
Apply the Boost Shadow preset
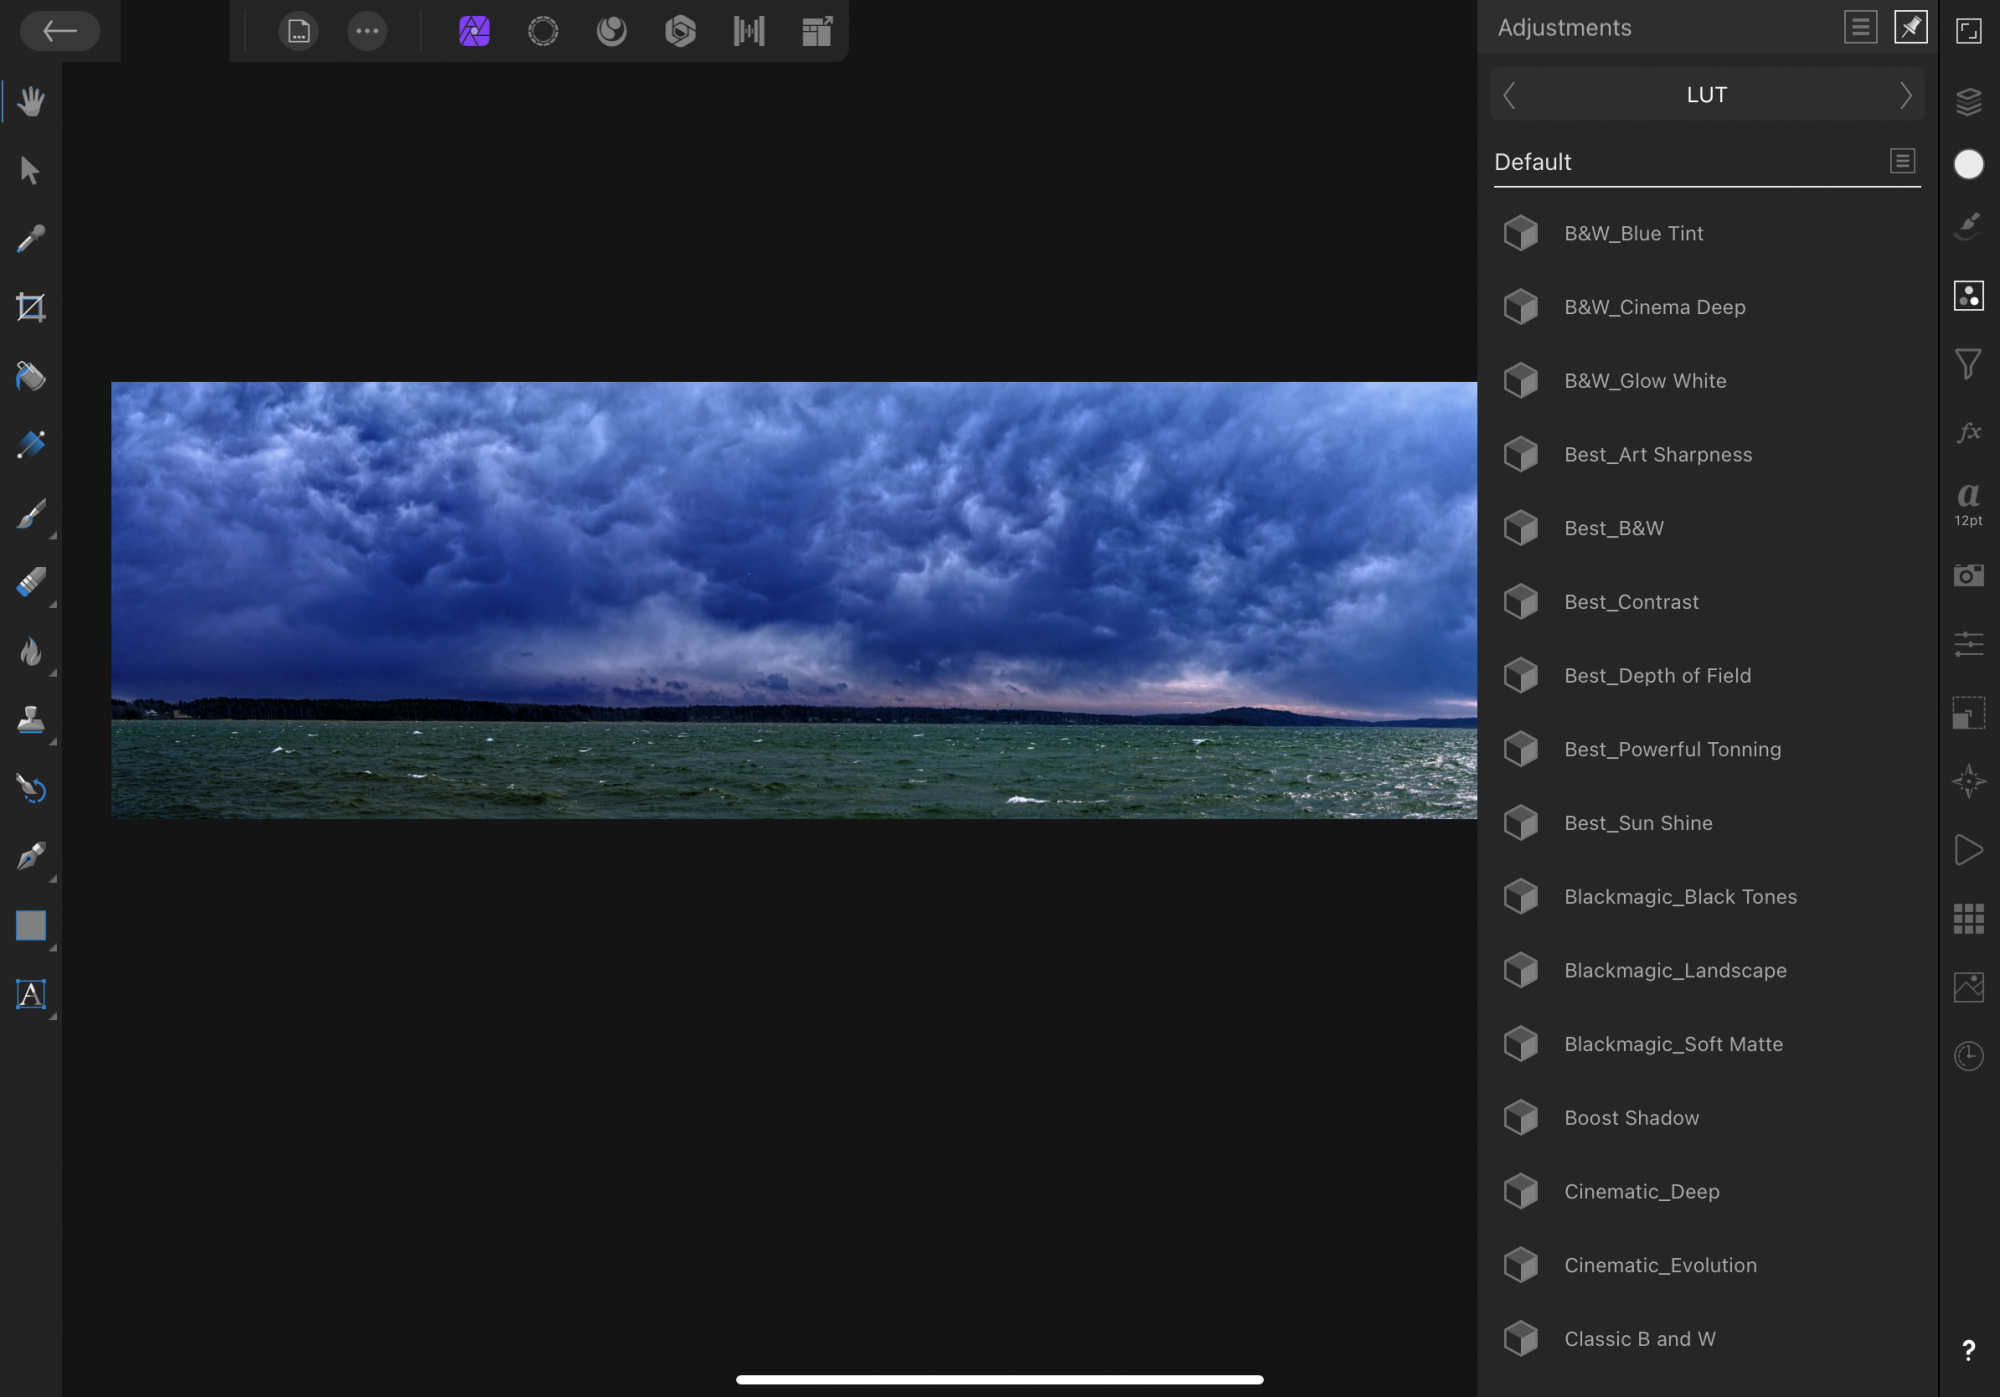coord(1706,1118)
